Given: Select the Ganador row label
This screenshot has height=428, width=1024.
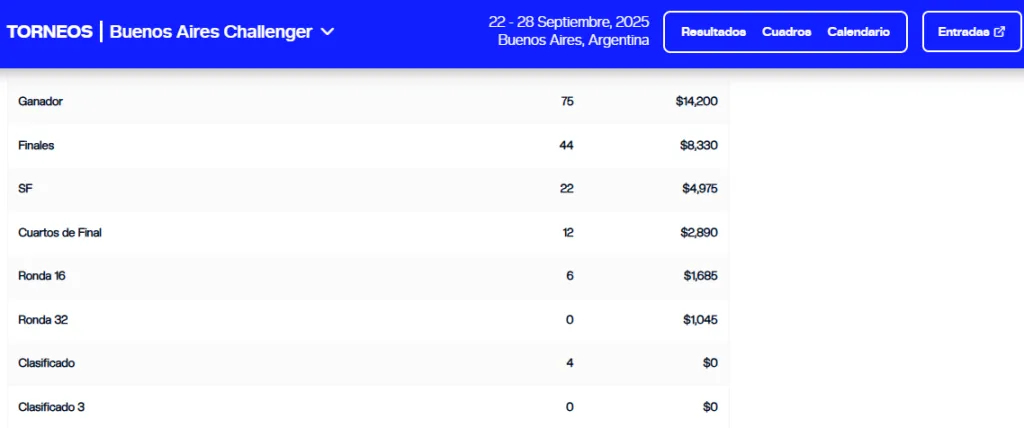Looking at the screenshot, I should point(41,101).
